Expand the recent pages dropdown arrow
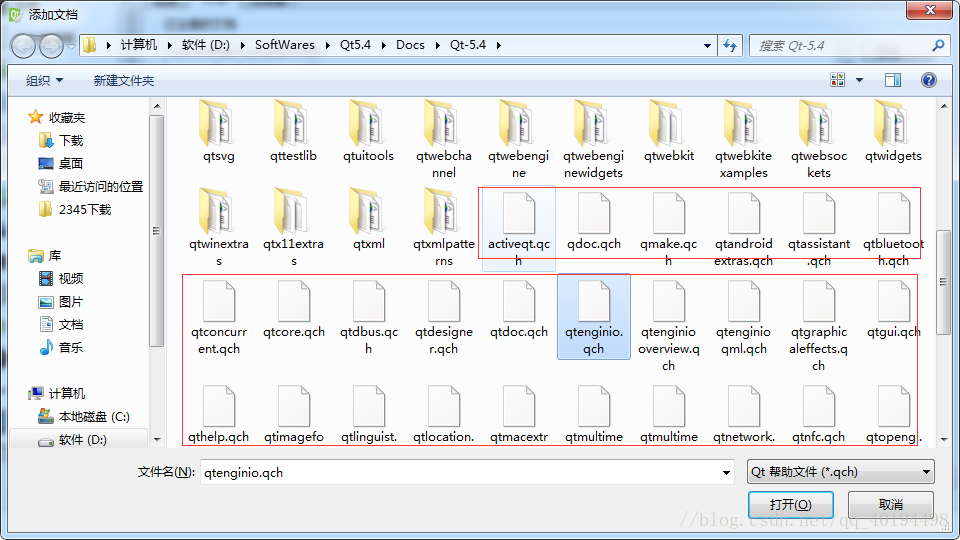 click(71, 47)
